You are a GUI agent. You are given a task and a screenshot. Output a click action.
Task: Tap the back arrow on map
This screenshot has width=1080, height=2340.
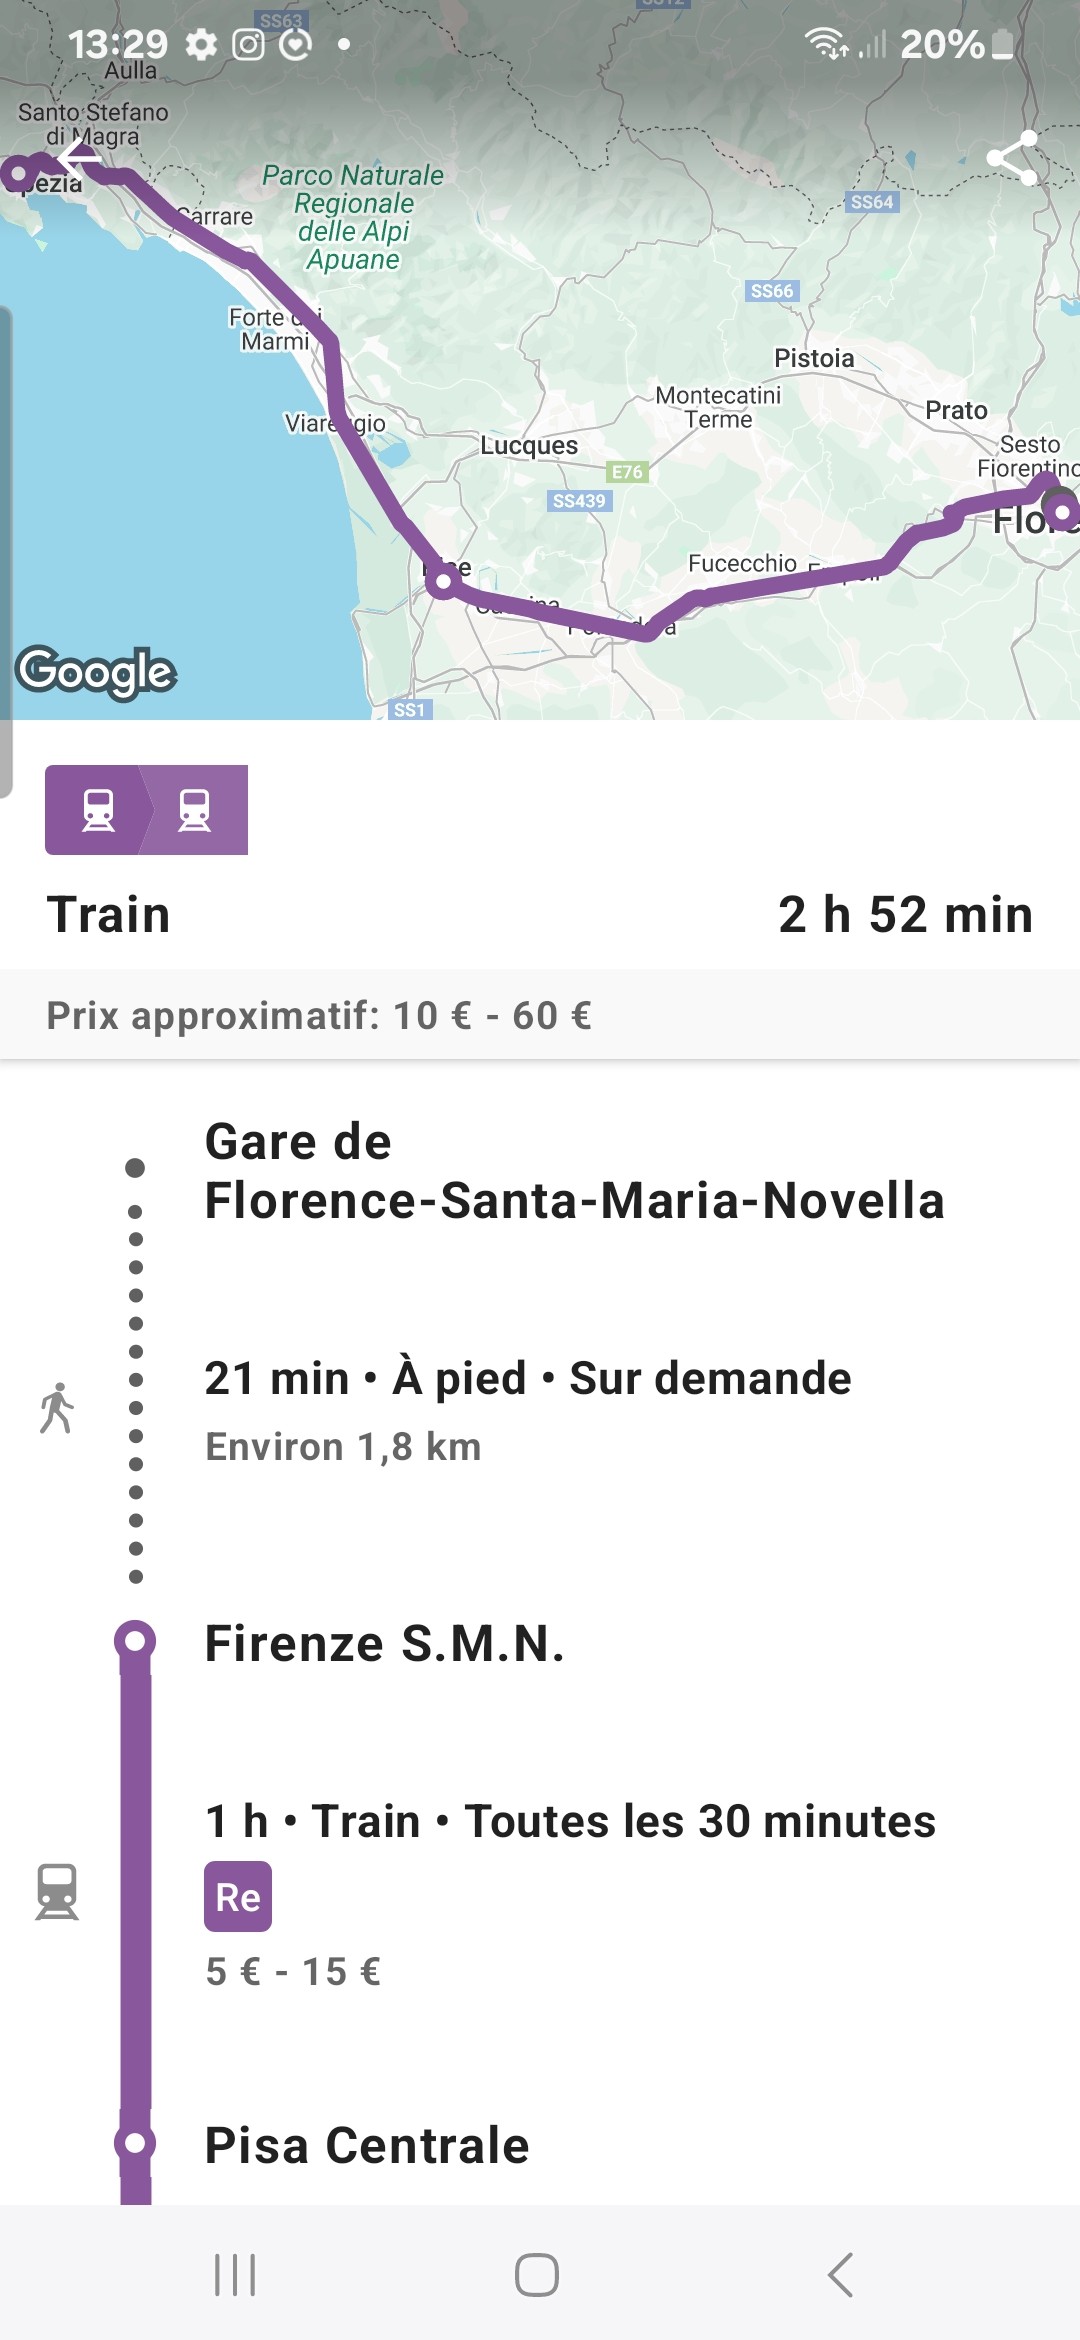[x=80, y=158]
